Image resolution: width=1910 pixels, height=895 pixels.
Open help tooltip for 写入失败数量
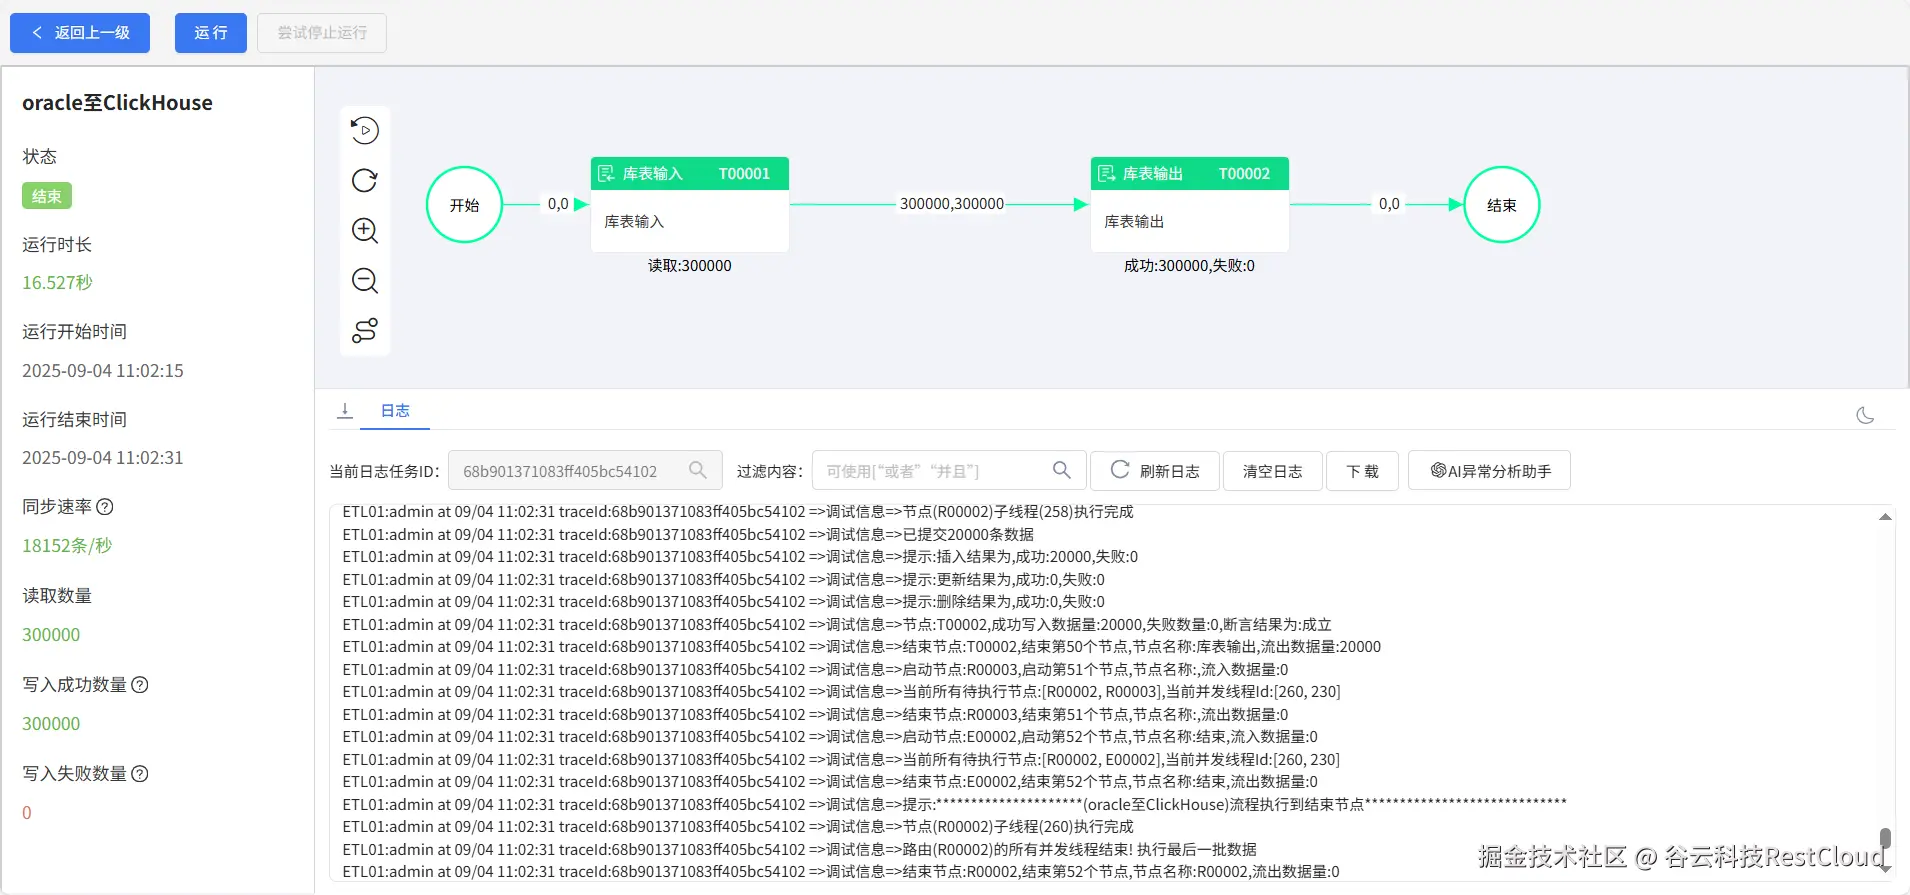coord(140,774)
